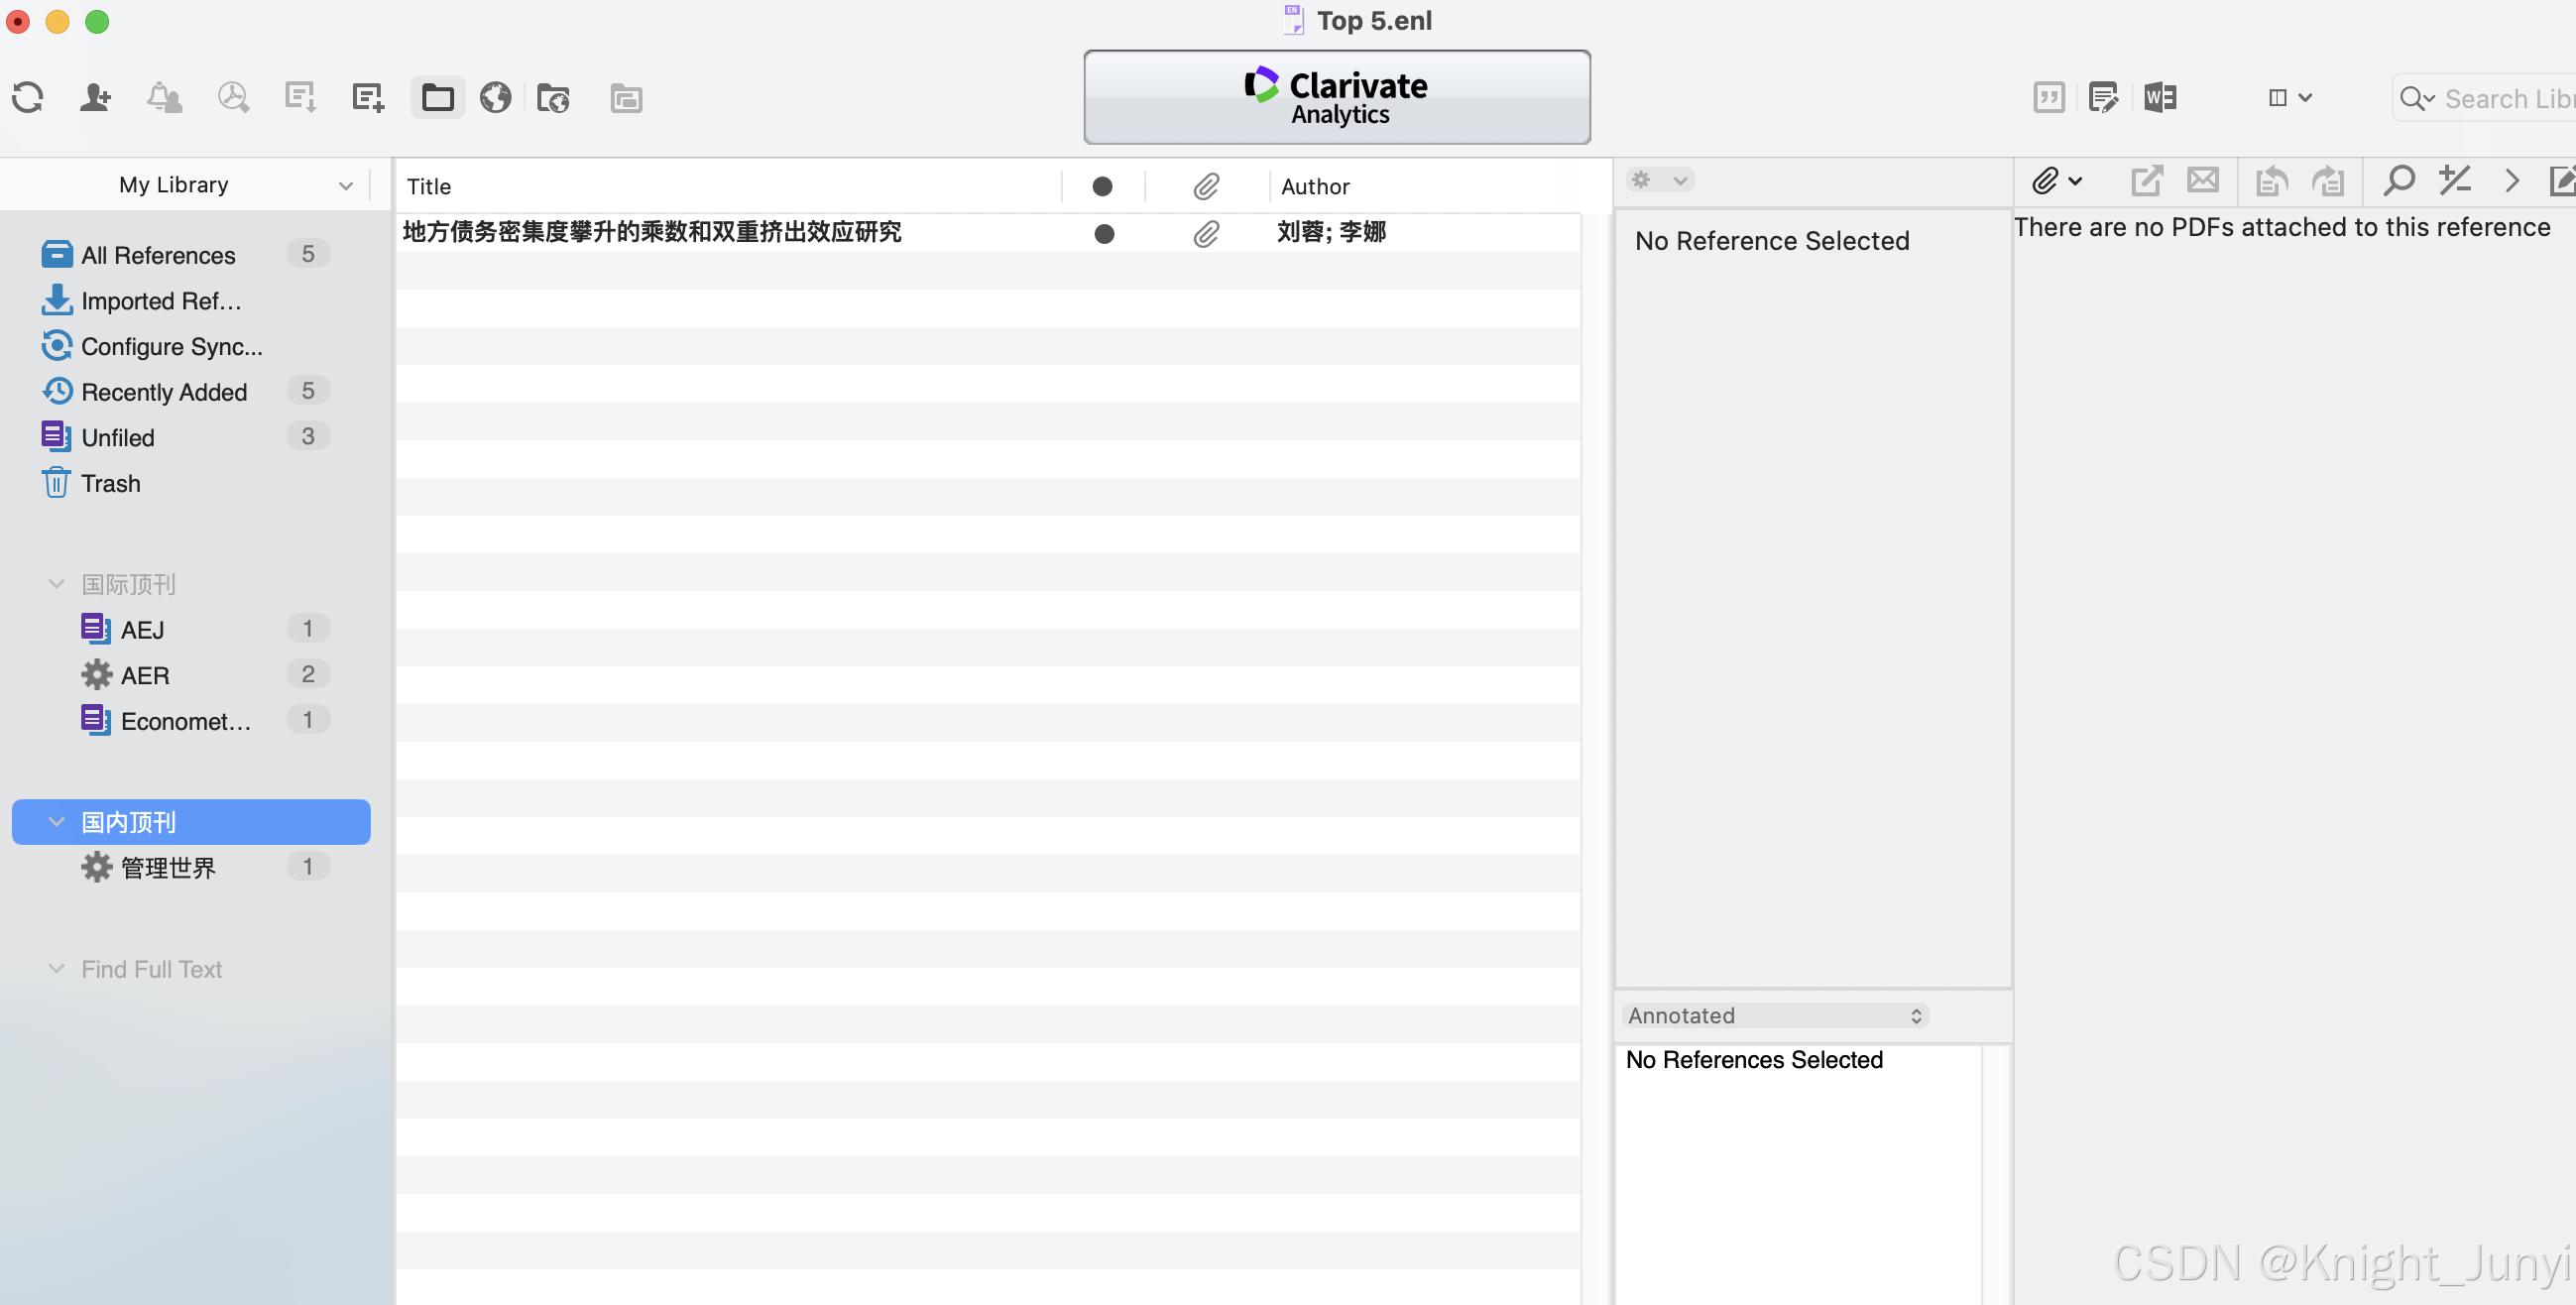This screenshot has width=2576, height=1305.
Task: Toggle read status dot for first reference
Action: [x=1104, y=233]
